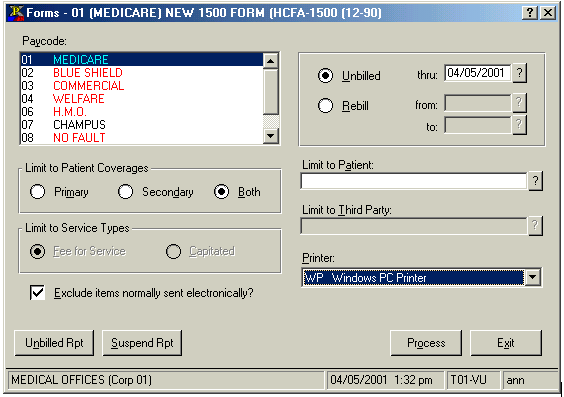The width and height of the screenshot is (564, 397).
Task: Click the Unbilled Rpt button
Action: pos(54,343)
